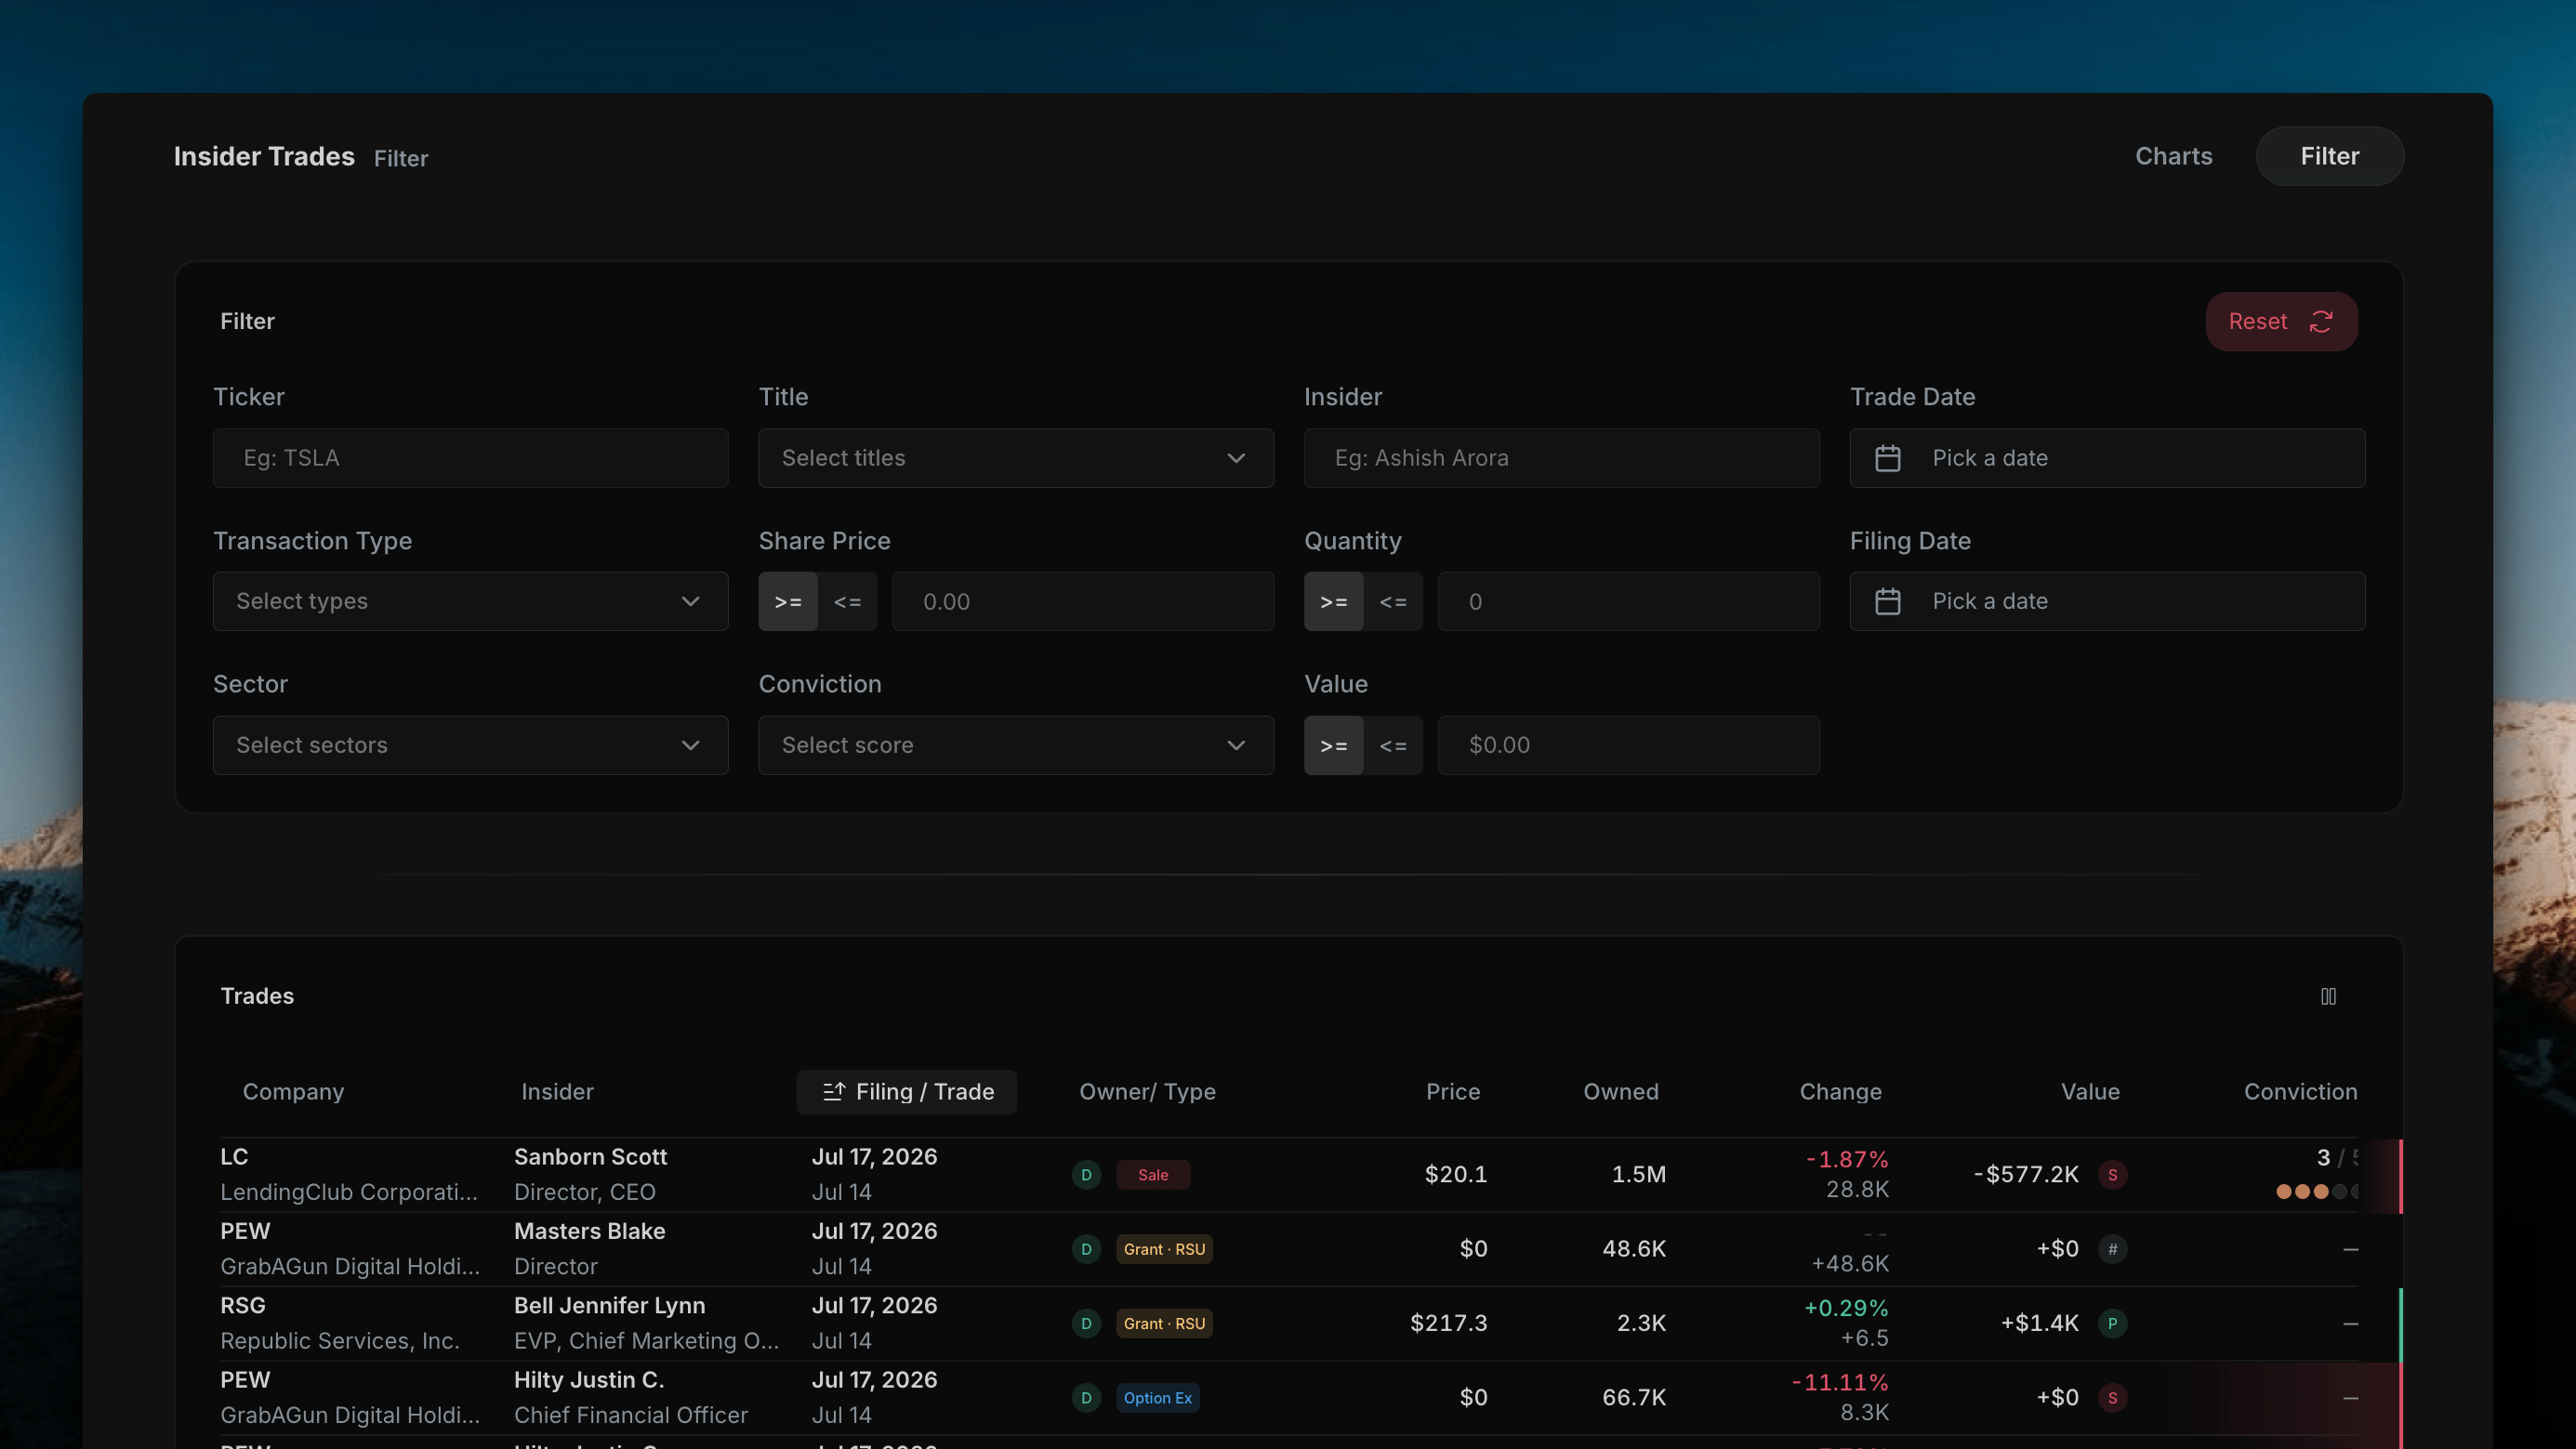This screenshot has height=1449, width=2576.
Task: Expand the Select types dropdown
Action: click(470, 601)
